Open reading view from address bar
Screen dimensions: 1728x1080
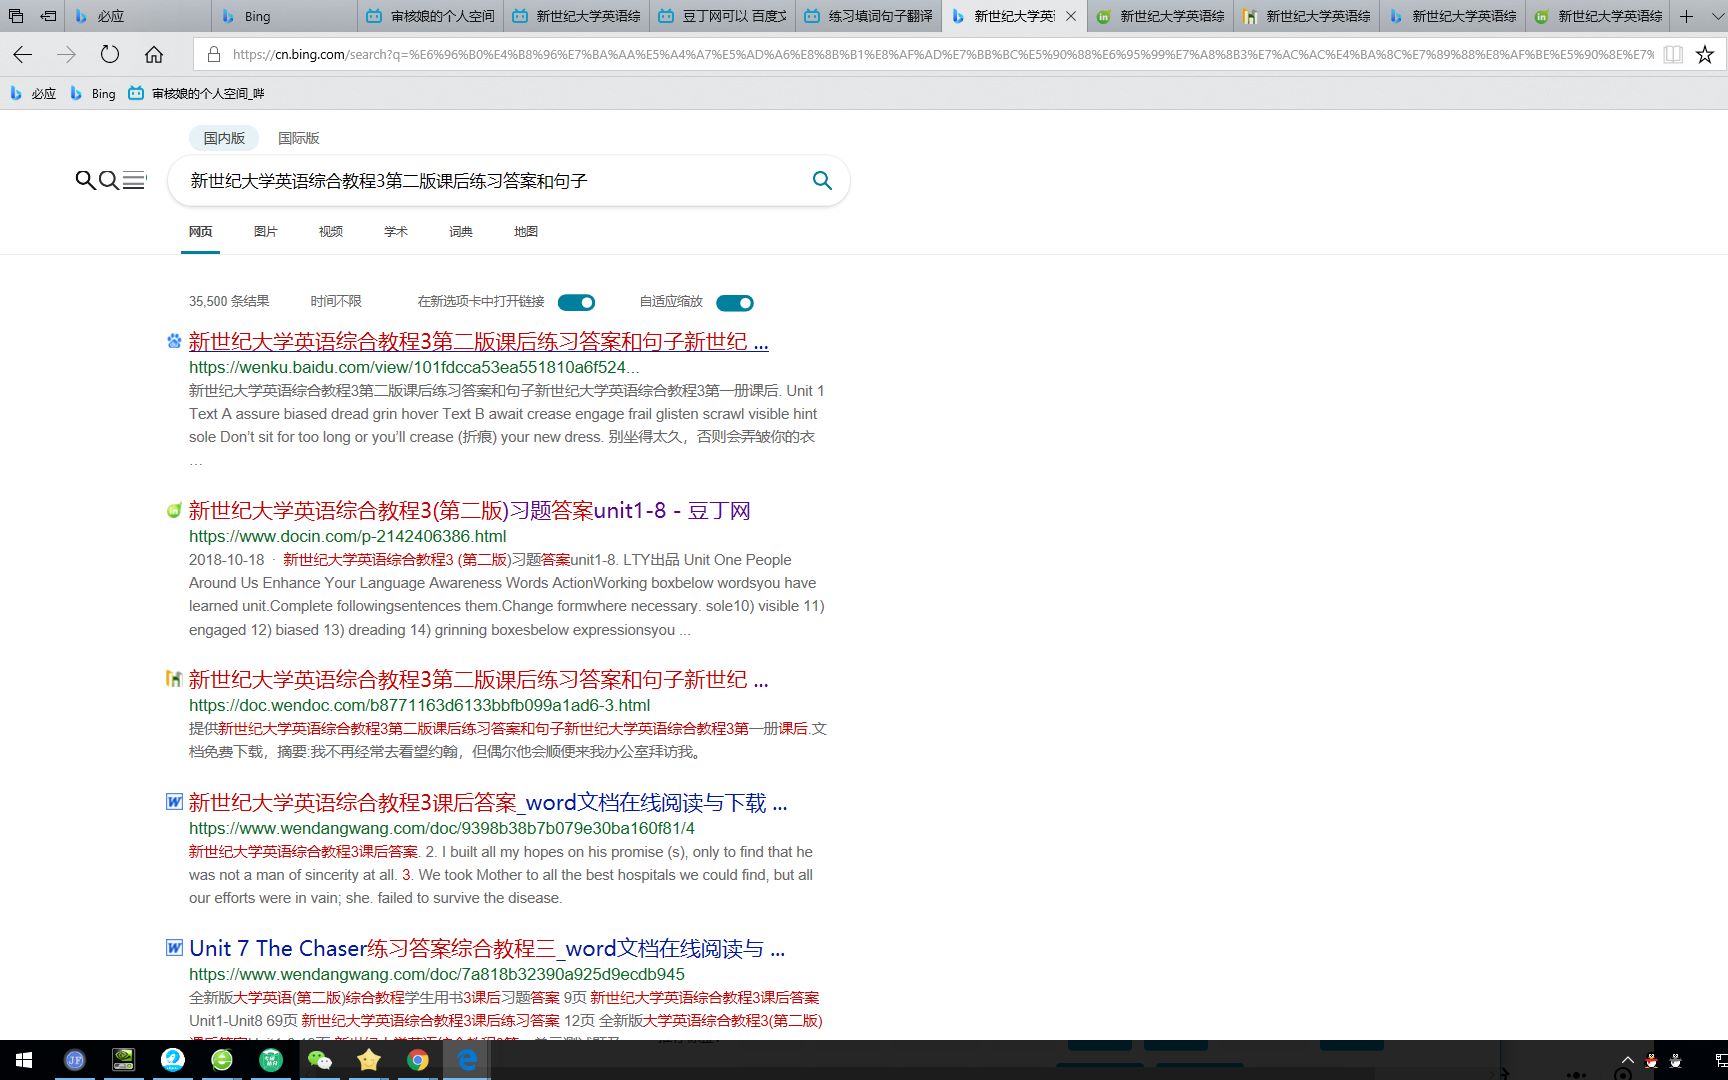click(1673, 55)
